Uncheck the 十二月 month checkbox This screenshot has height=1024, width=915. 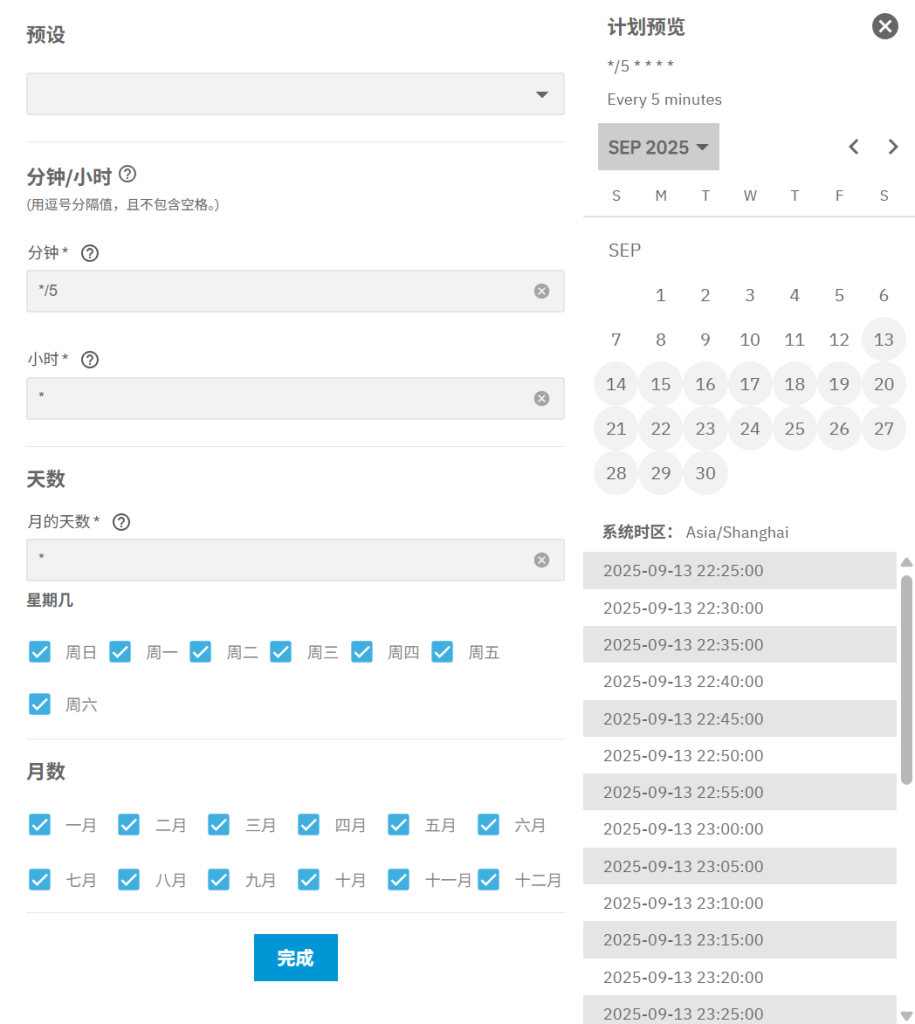(489, 880)
